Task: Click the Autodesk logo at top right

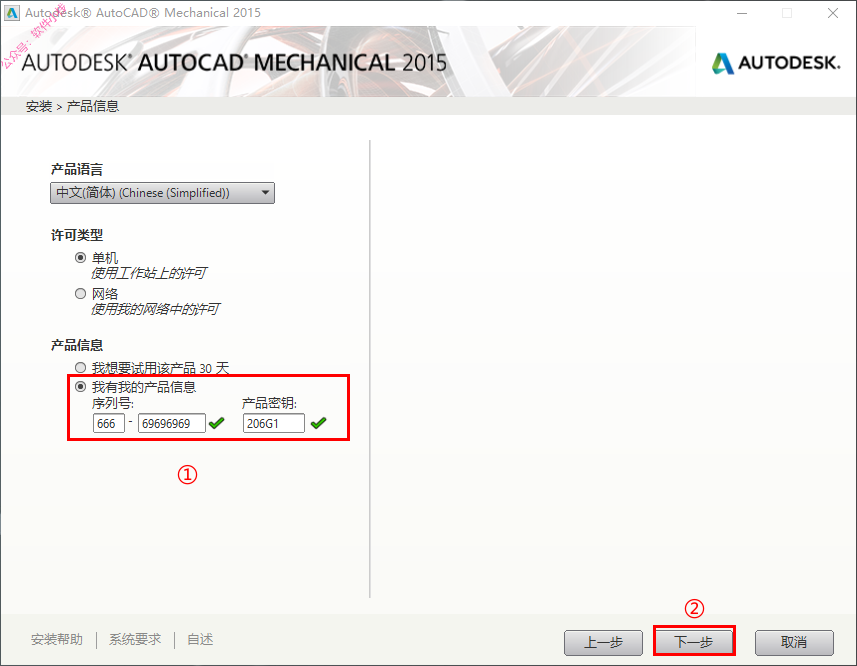Action: (x=776, y=63)
